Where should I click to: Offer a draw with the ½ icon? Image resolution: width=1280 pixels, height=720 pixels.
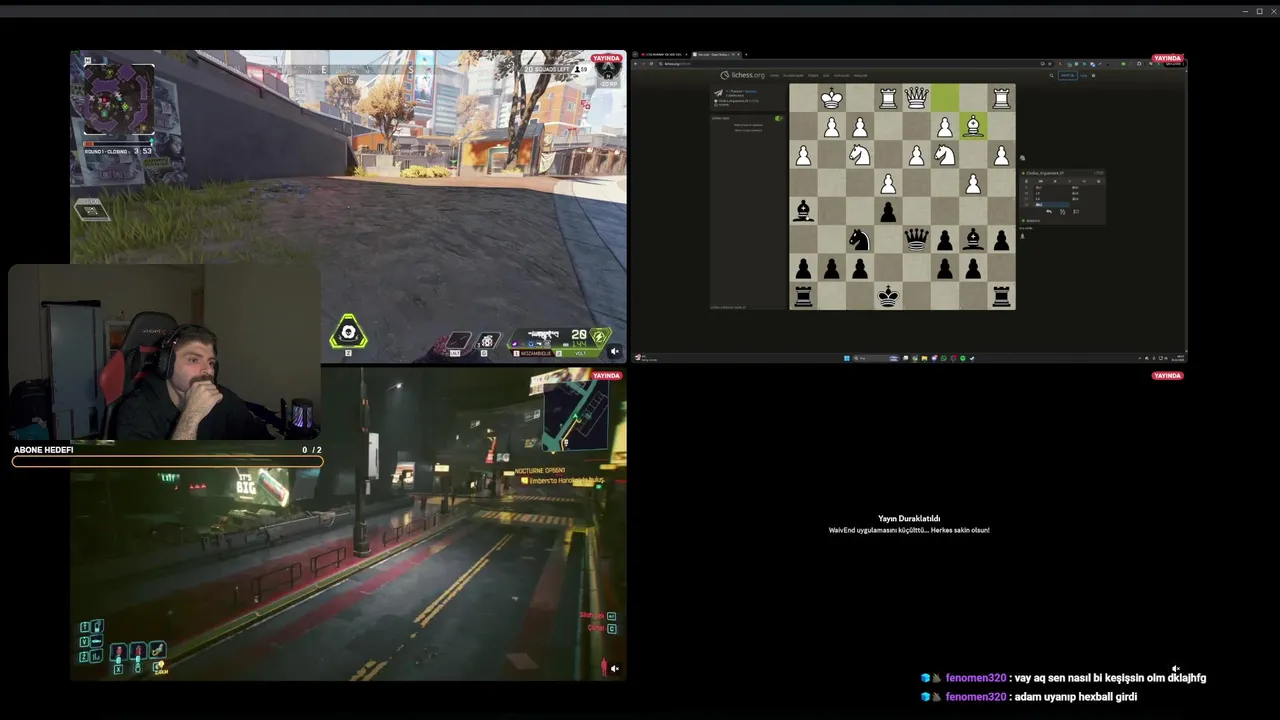(1063, 212)
